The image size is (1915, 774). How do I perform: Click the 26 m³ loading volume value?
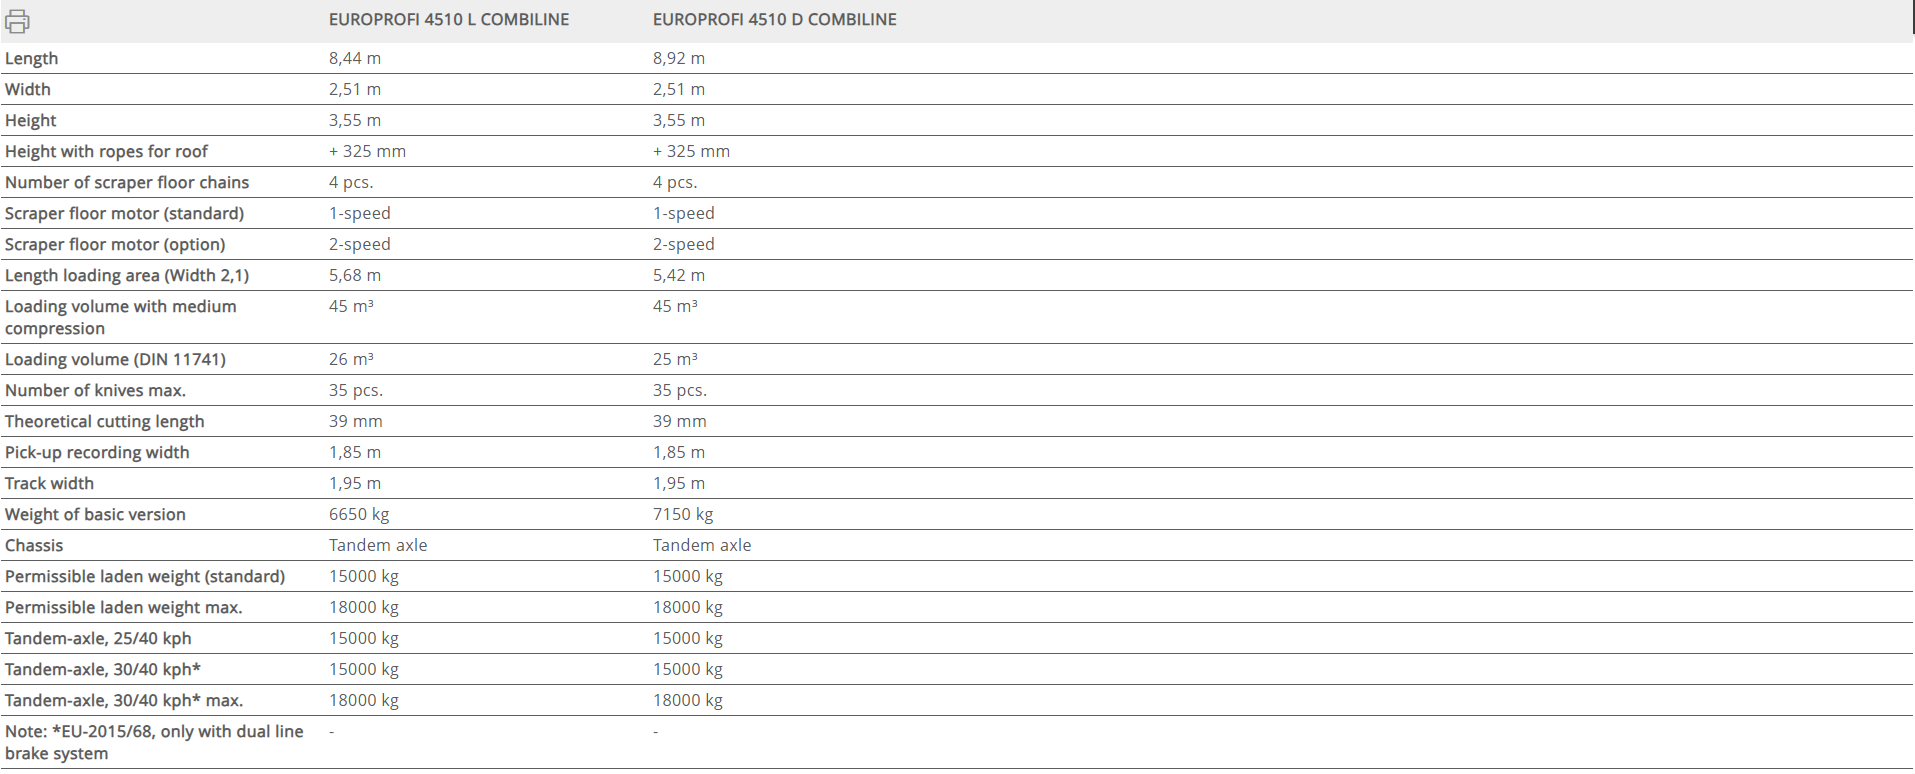[351, 360]
